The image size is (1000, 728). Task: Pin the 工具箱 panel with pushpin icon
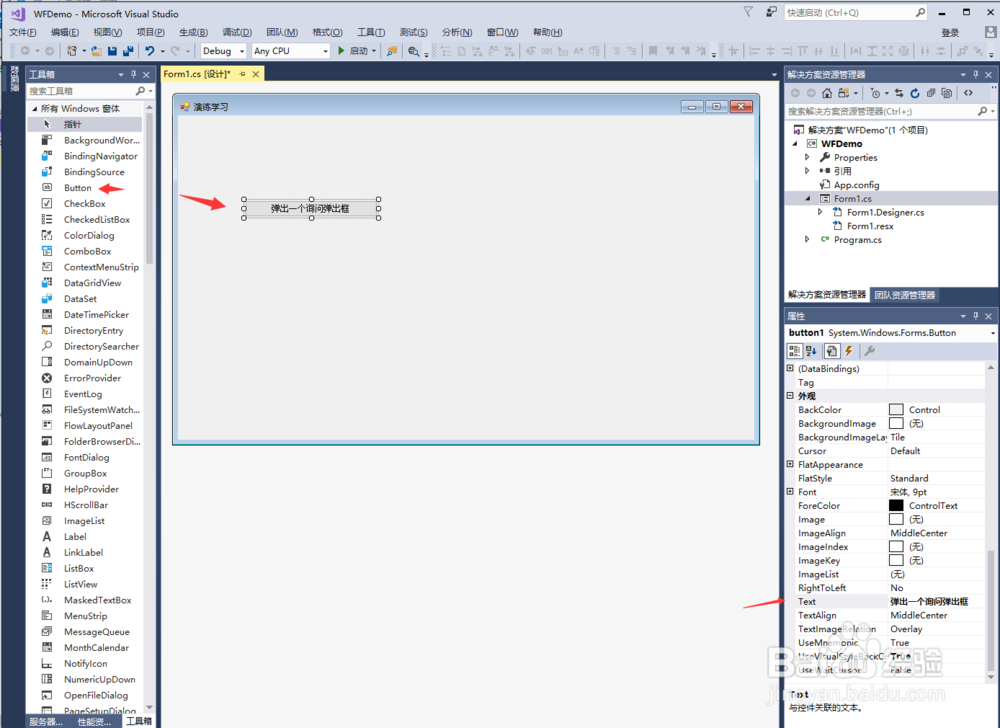(133, 75)
